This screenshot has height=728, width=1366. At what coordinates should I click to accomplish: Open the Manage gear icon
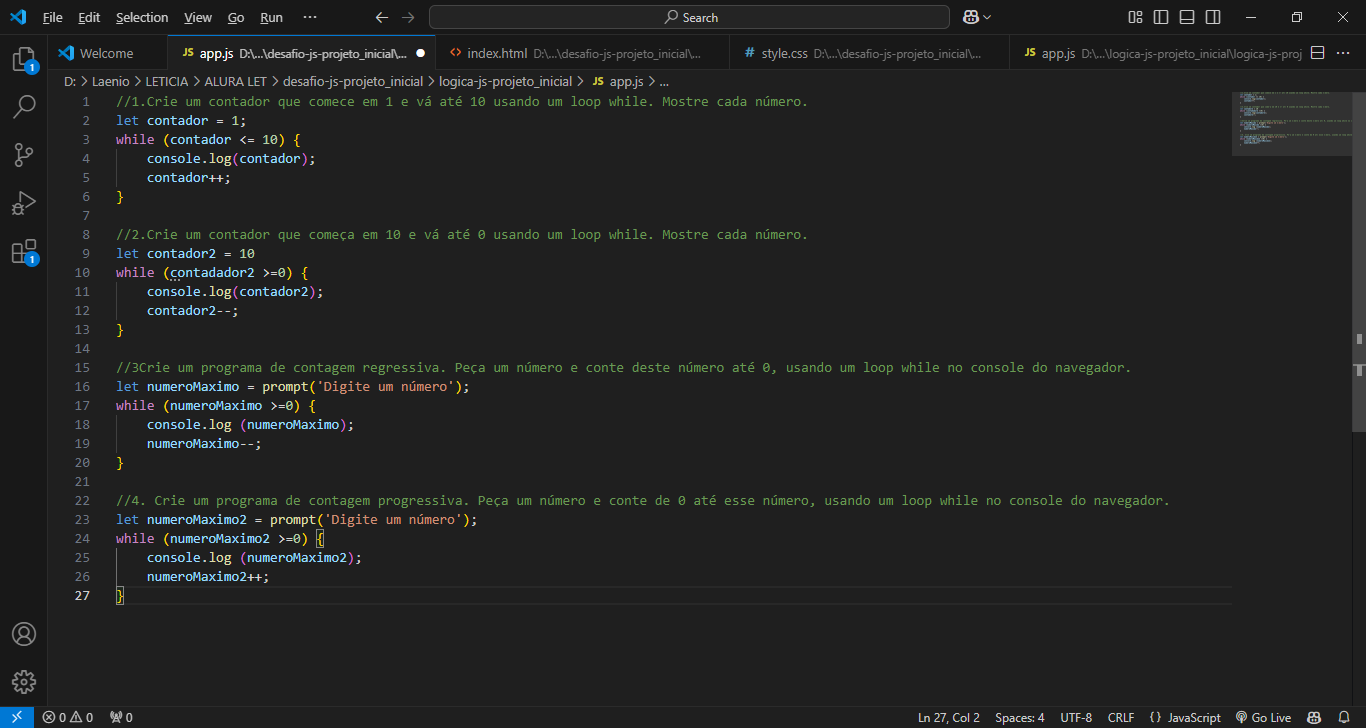click(x=24, y=682)
